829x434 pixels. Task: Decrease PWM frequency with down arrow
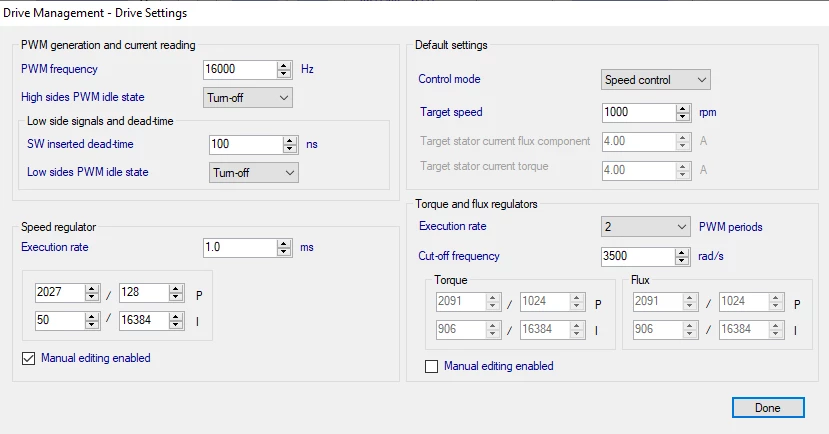point(284,73)
